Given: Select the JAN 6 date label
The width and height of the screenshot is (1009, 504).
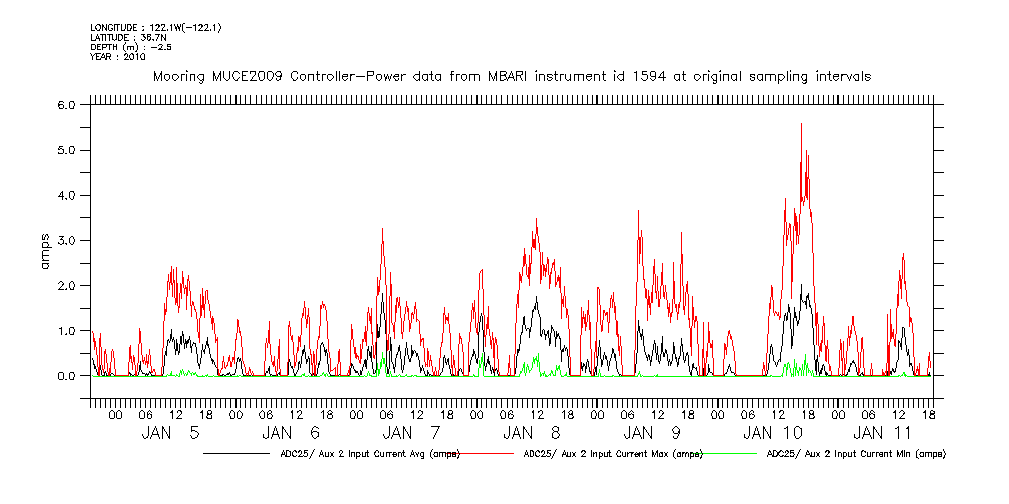Looking at the screenshot, I should point(291,433).
